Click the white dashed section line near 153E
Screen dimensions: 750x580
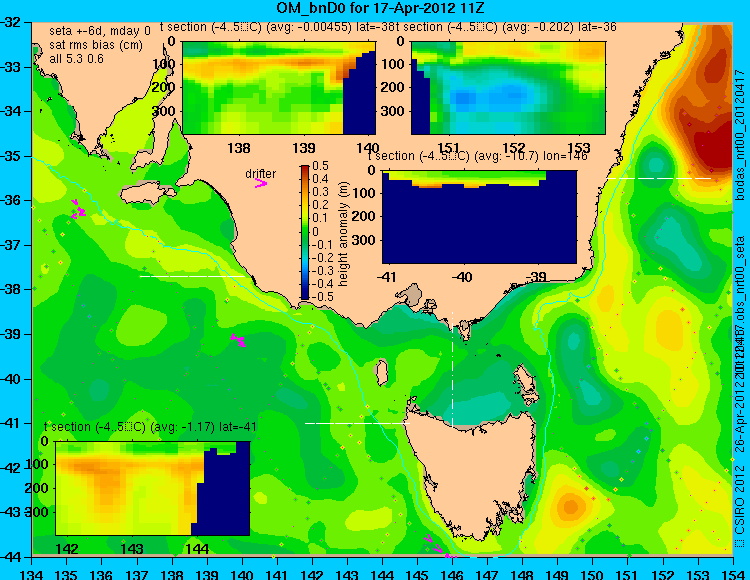(659, 178)
